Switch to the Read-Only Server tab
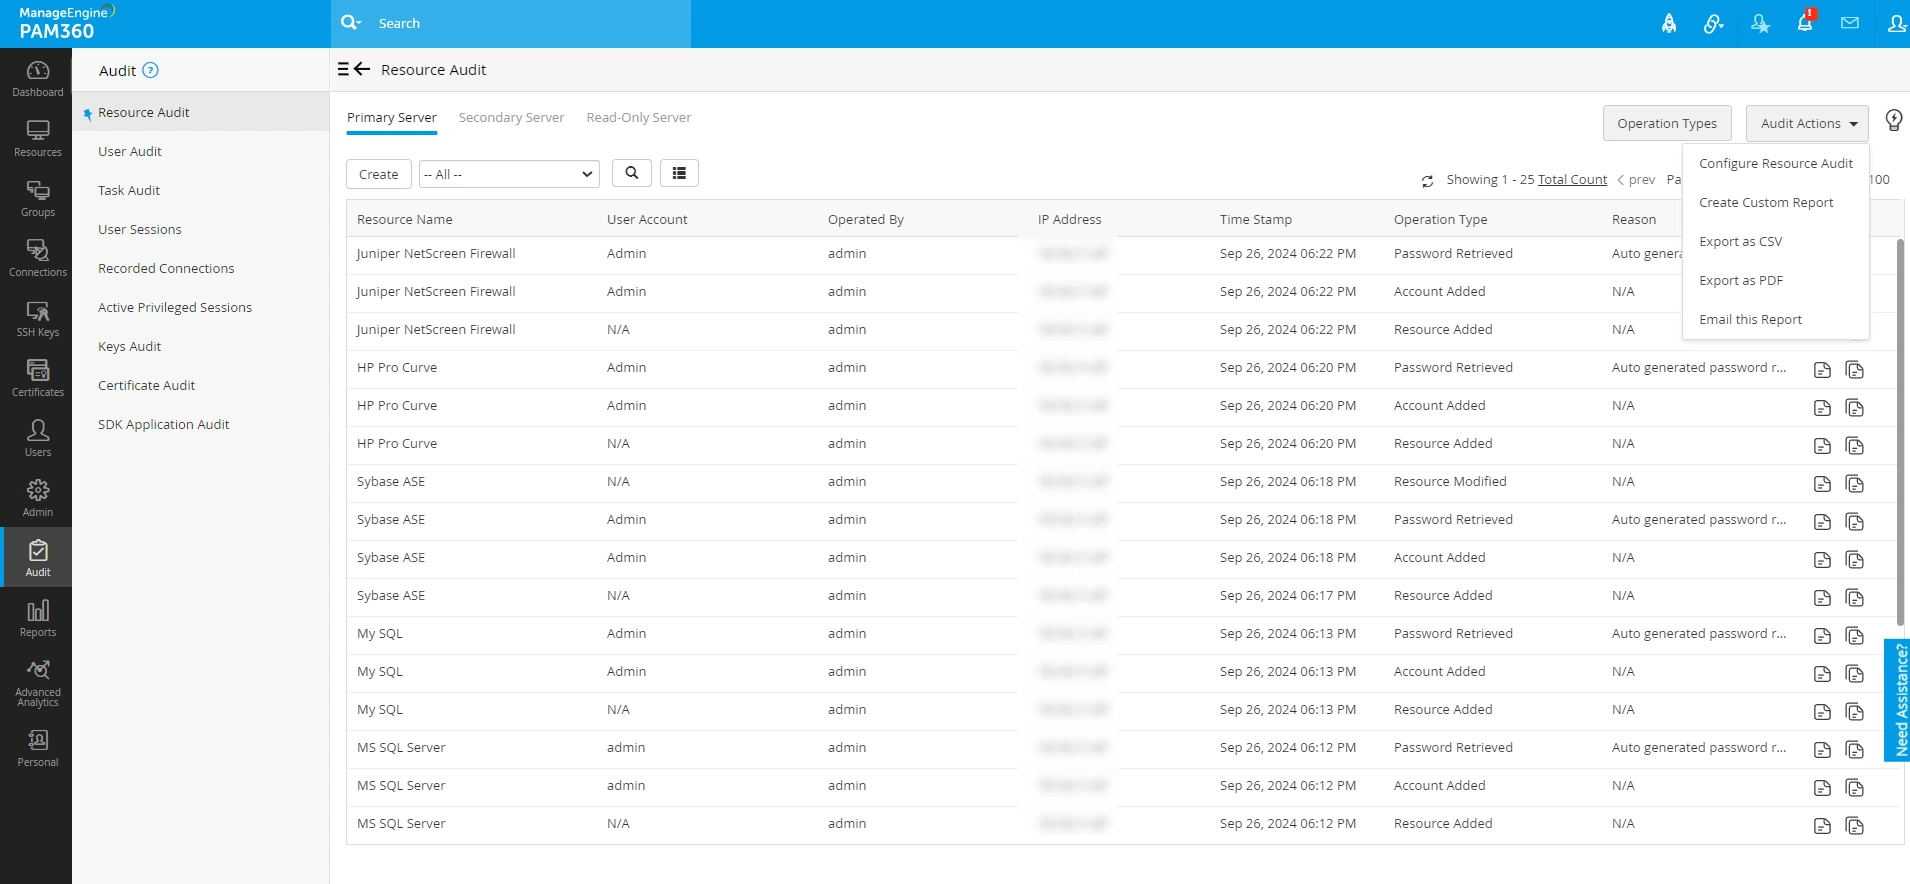Screen dimensions: 1910x884 (x=639, y=118)
